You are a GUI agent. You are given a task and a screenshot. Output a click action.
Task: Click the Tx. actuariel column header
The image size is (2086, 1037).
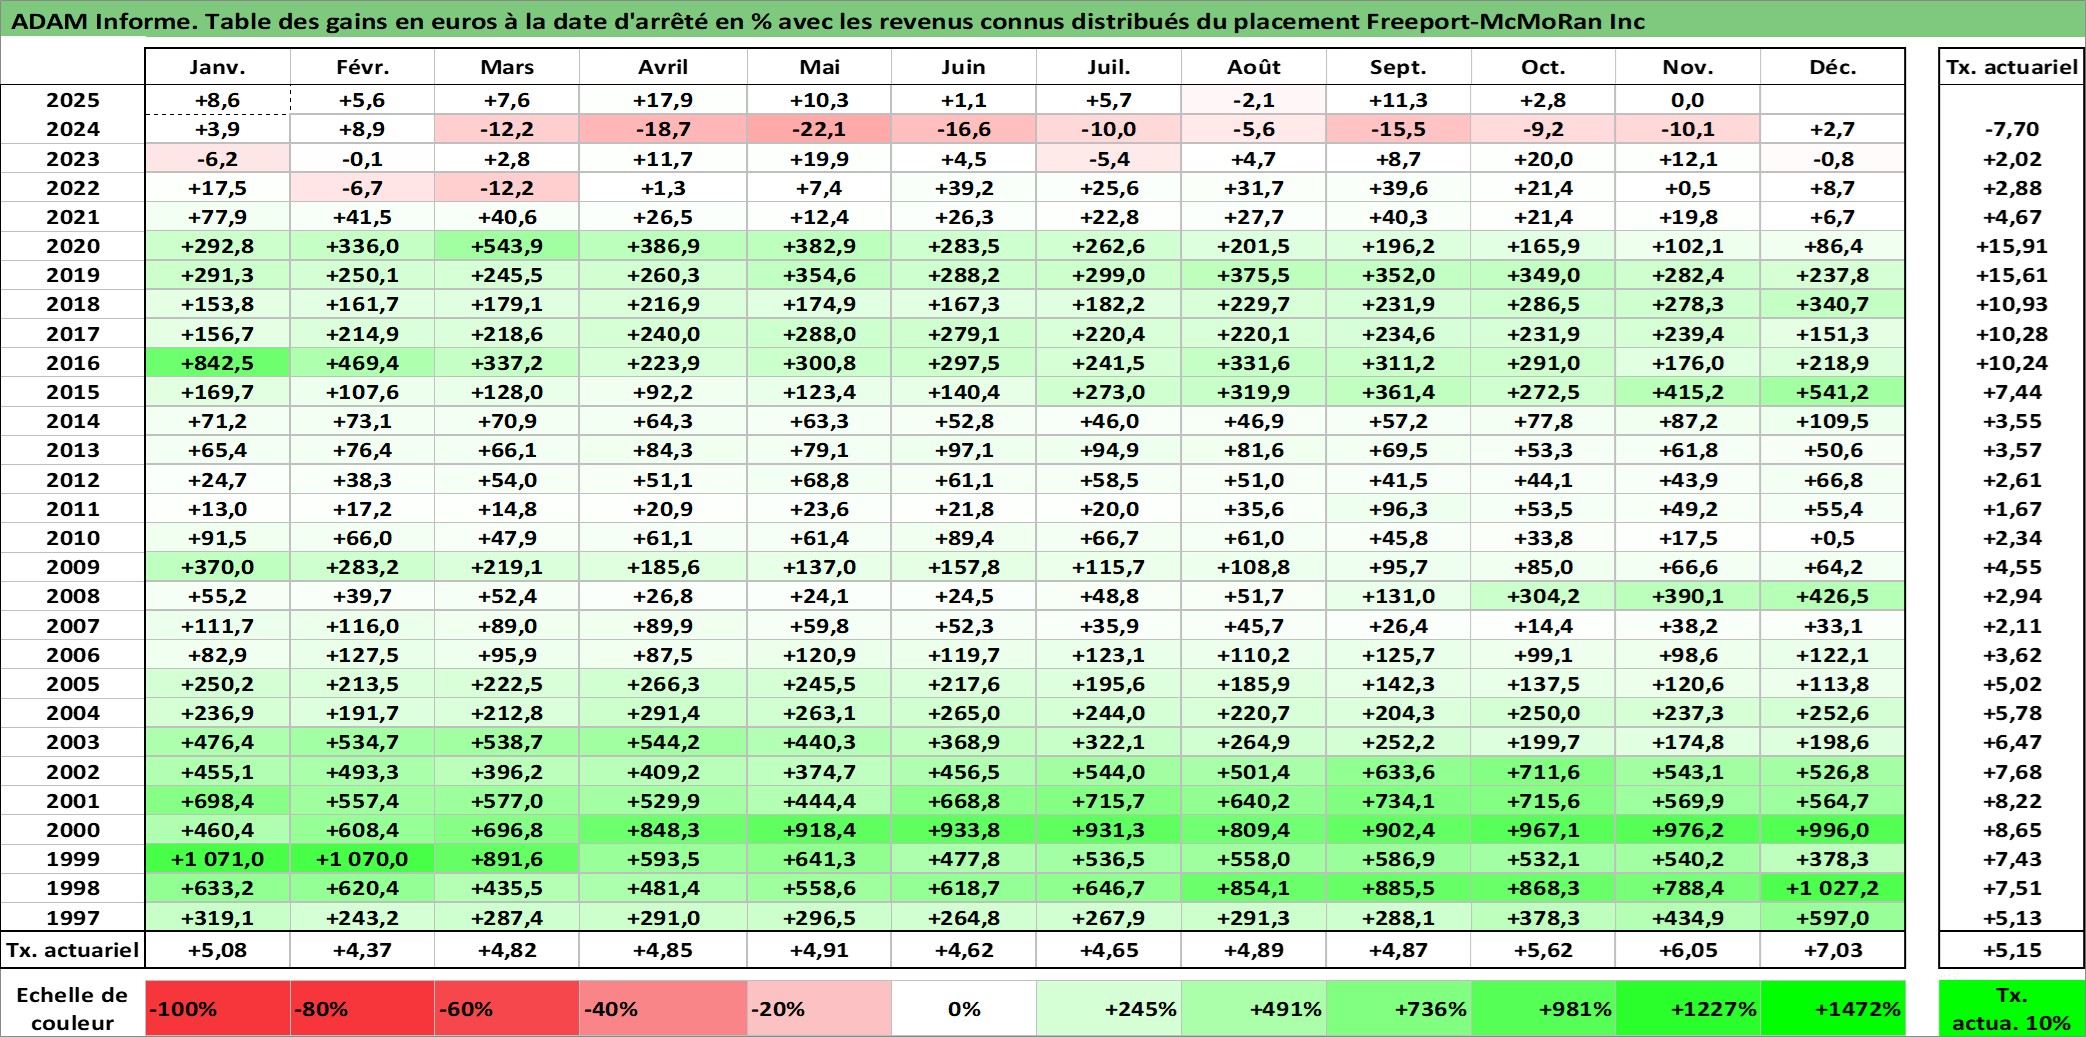2012,67
